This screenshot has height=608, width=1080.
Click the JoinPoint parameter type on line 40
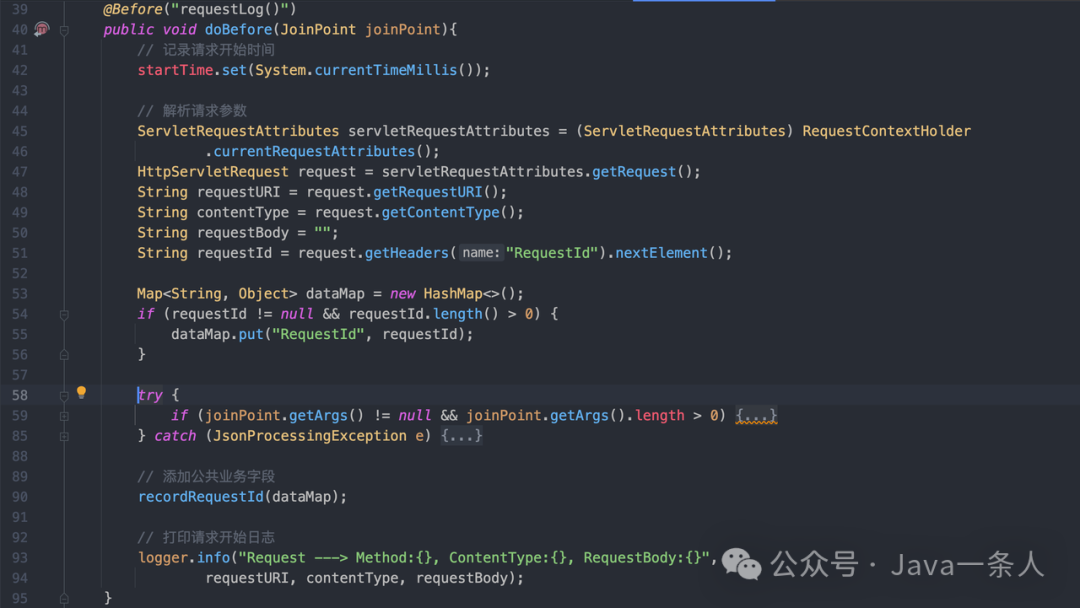click(x=318, y=30)
